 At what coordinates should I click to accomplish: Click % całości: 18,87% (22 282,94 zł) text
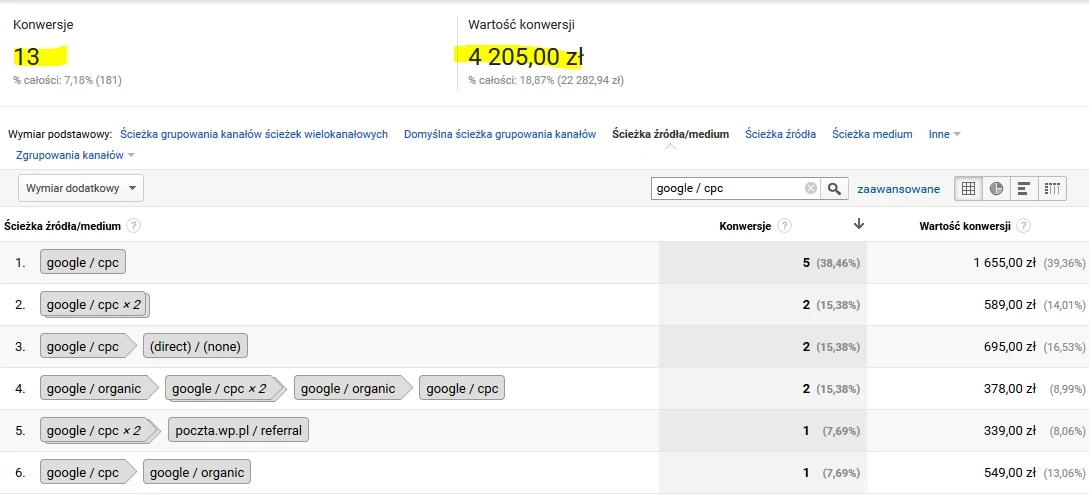coord(546,81)
